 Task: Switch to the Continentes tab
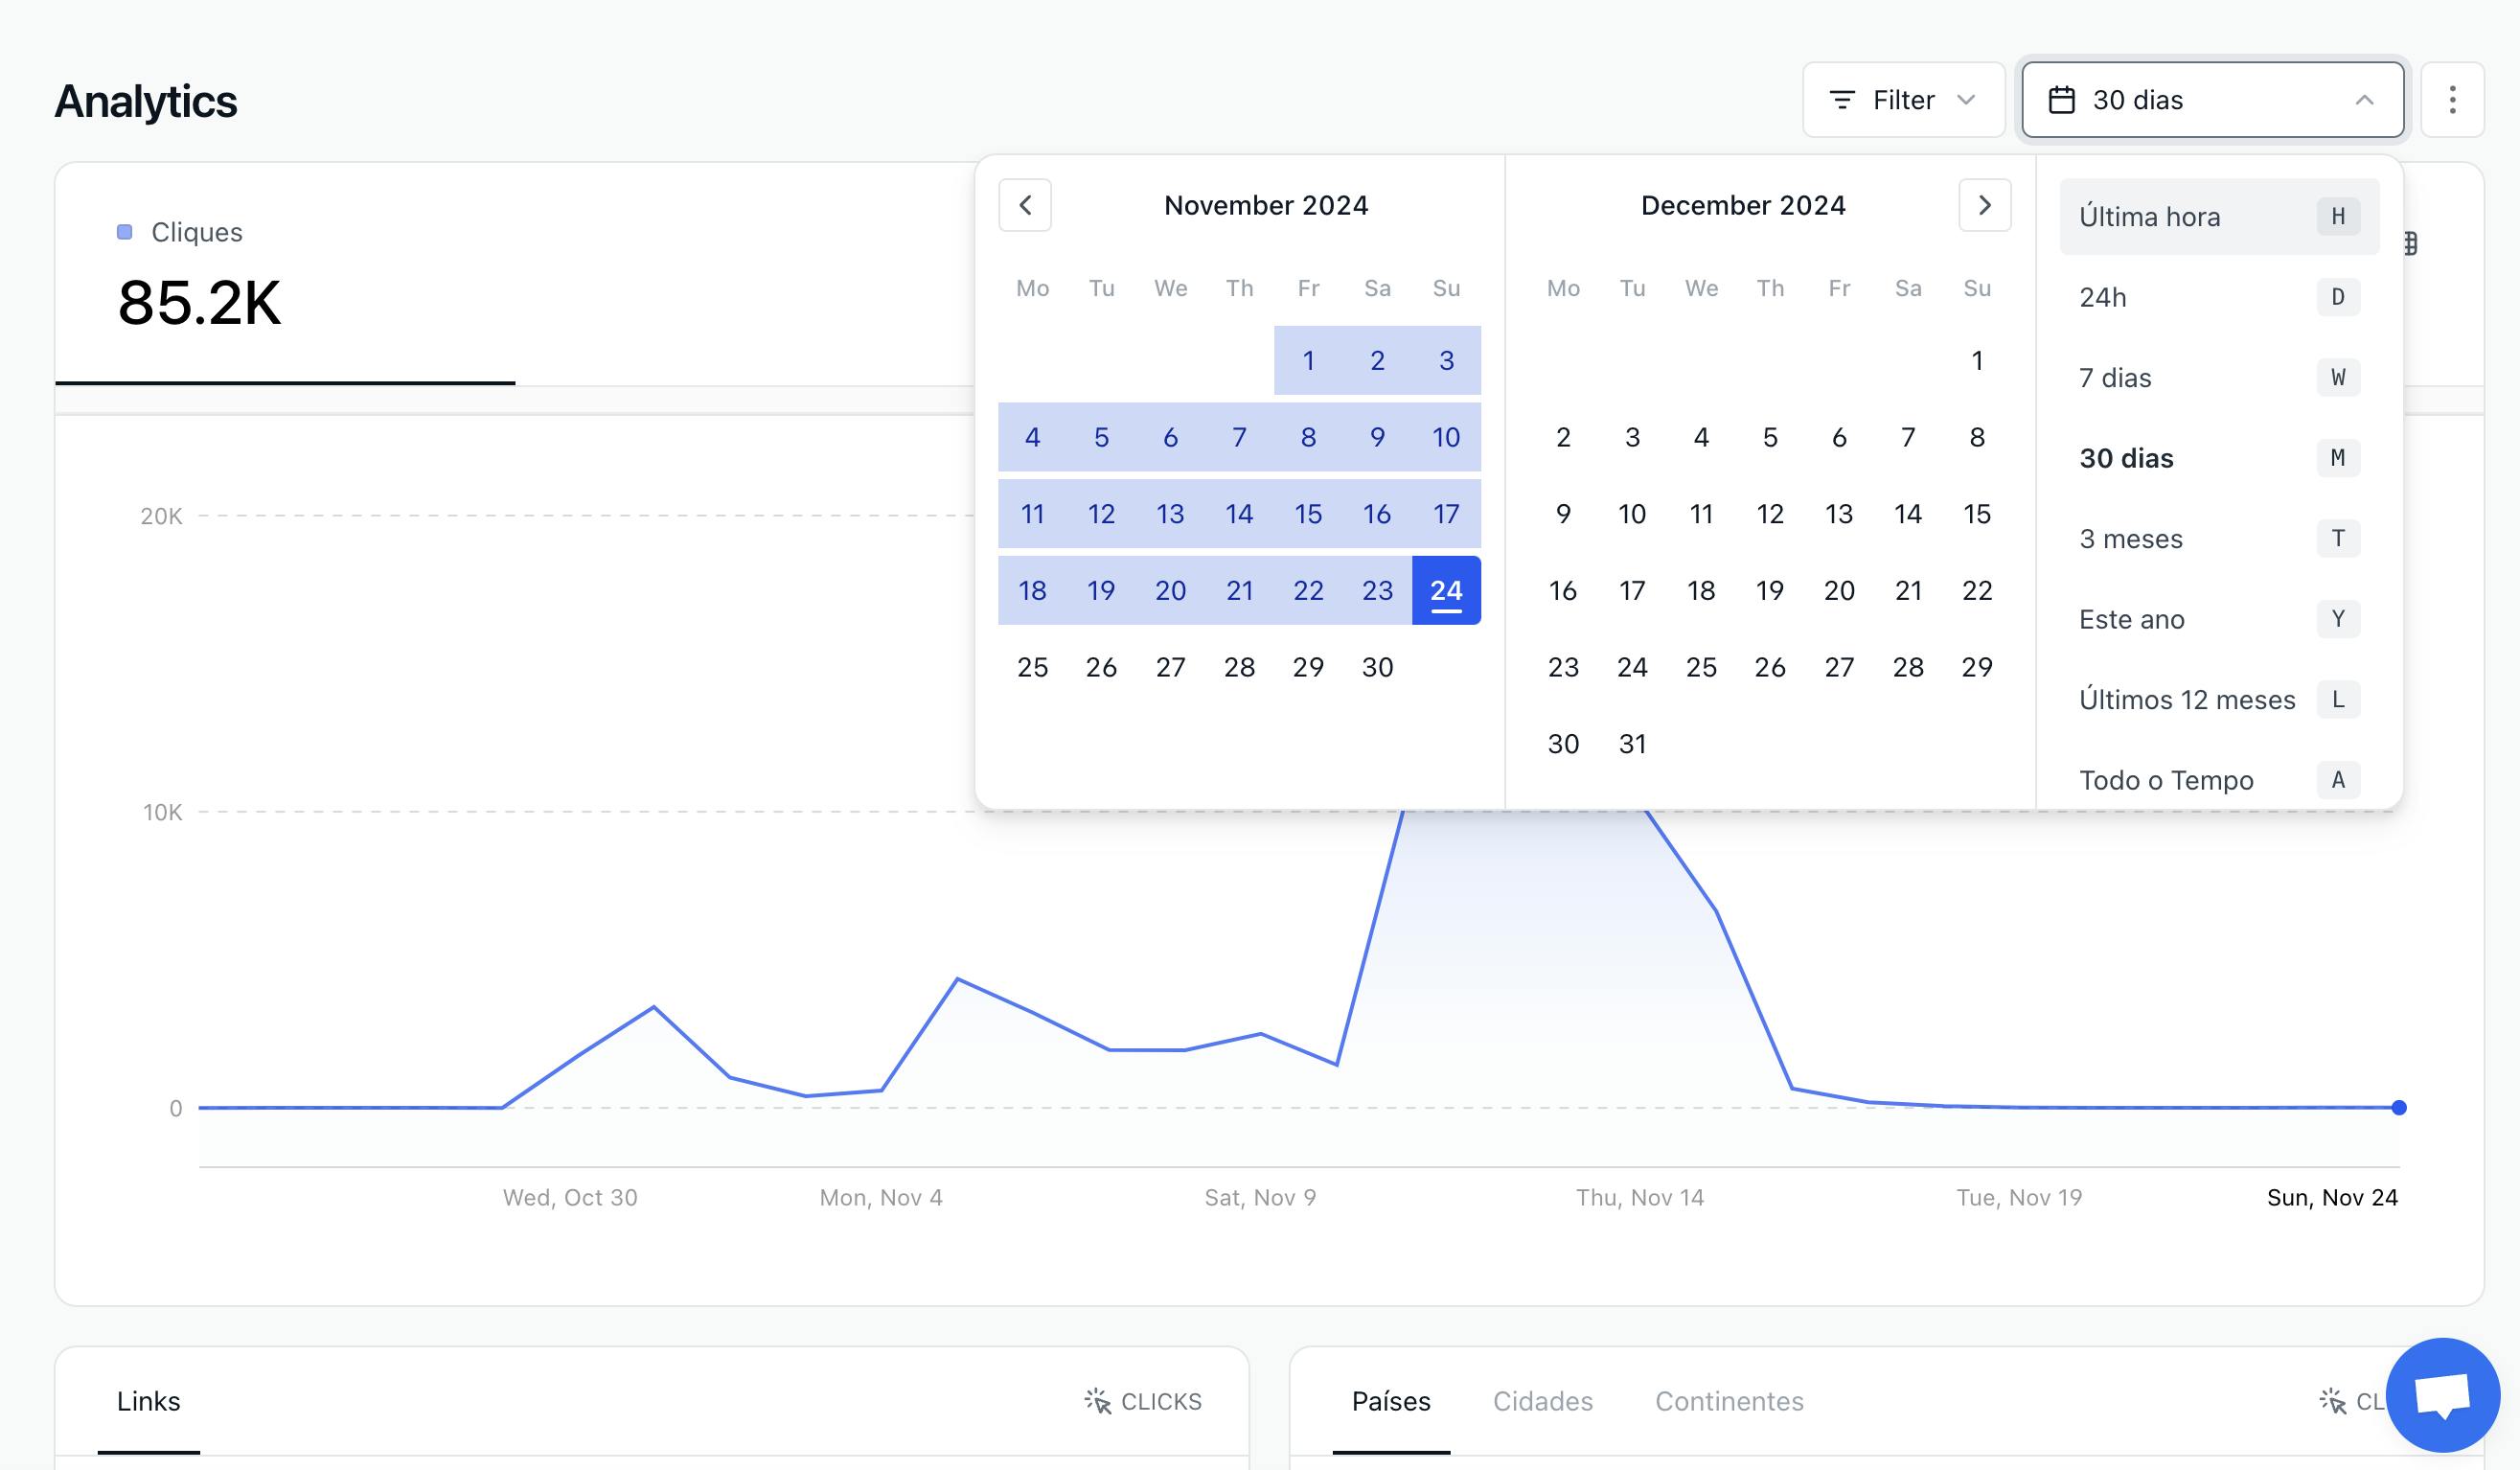pos(1729,1401)
